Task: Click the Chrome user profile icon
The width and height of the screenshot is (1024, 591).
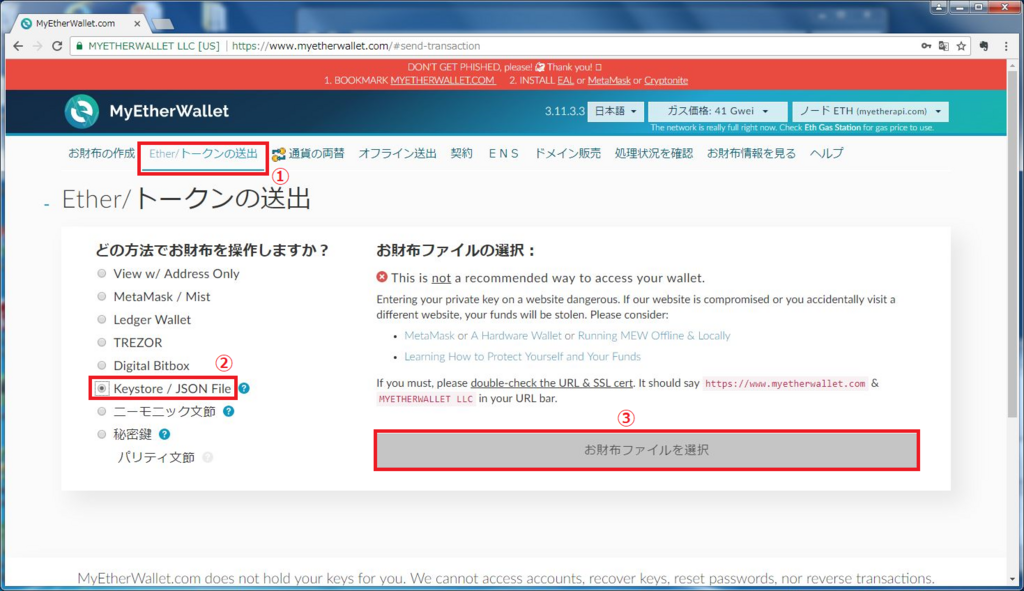Action: click(939, 7)
